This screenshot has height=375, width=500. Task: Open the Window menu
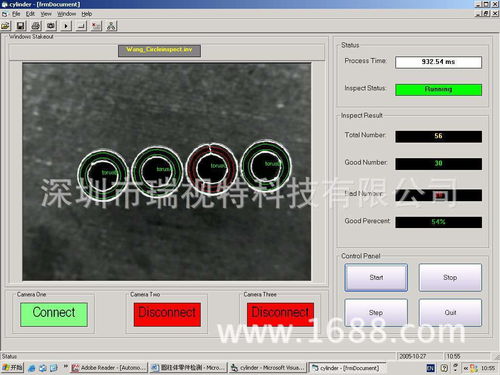point(66,14)
